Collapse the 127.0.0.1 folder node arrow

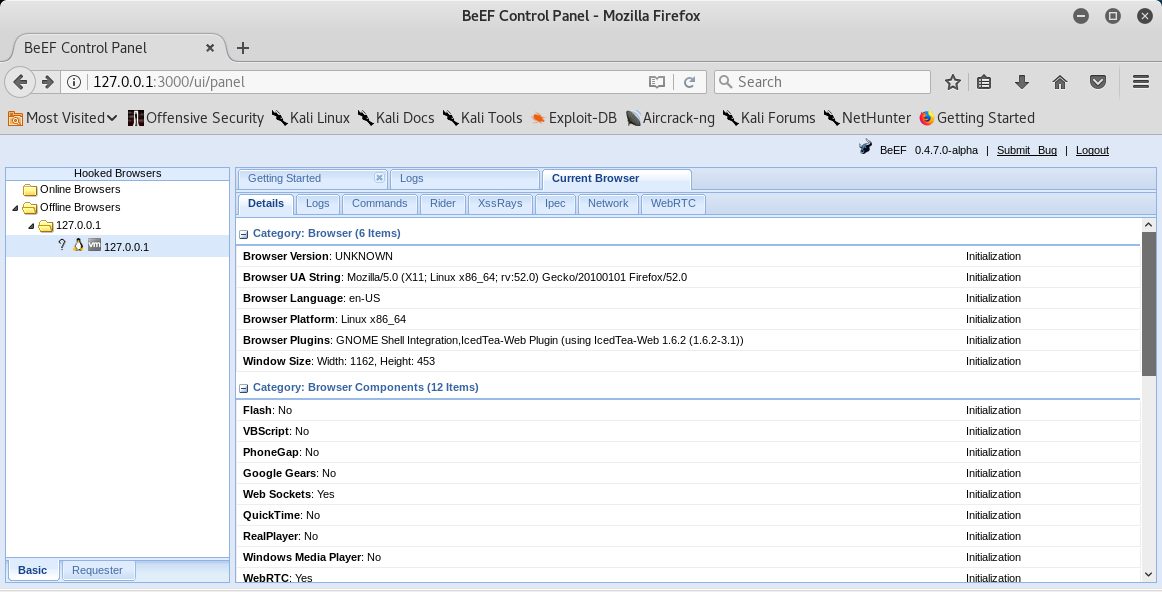click(31, 226)
